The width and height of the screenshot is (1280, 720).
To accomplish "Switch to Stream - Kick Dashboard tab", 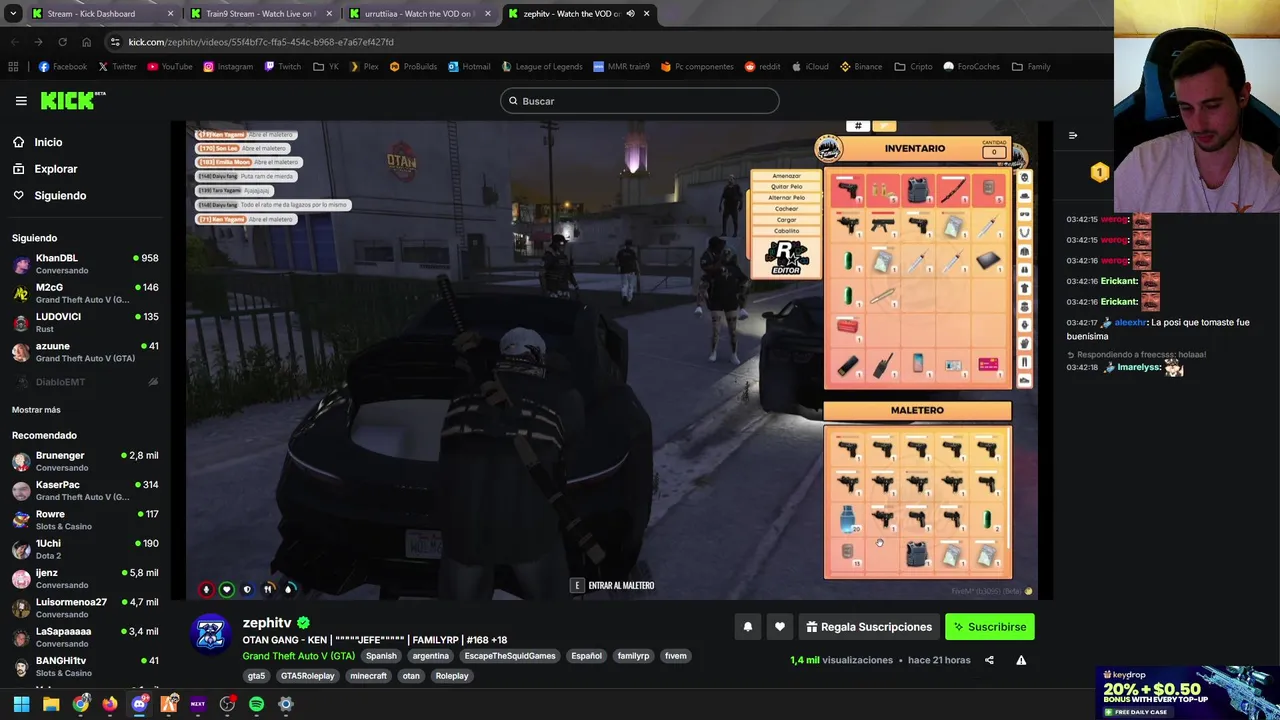I will tap(103, 14).
